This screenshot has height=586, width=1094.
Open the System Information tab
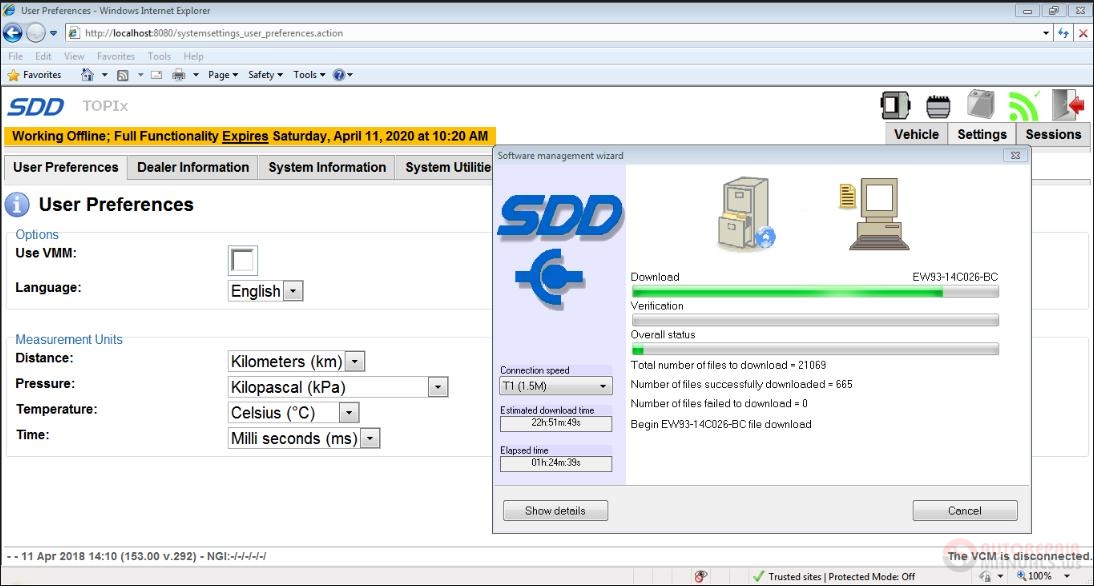coord(326,167)
